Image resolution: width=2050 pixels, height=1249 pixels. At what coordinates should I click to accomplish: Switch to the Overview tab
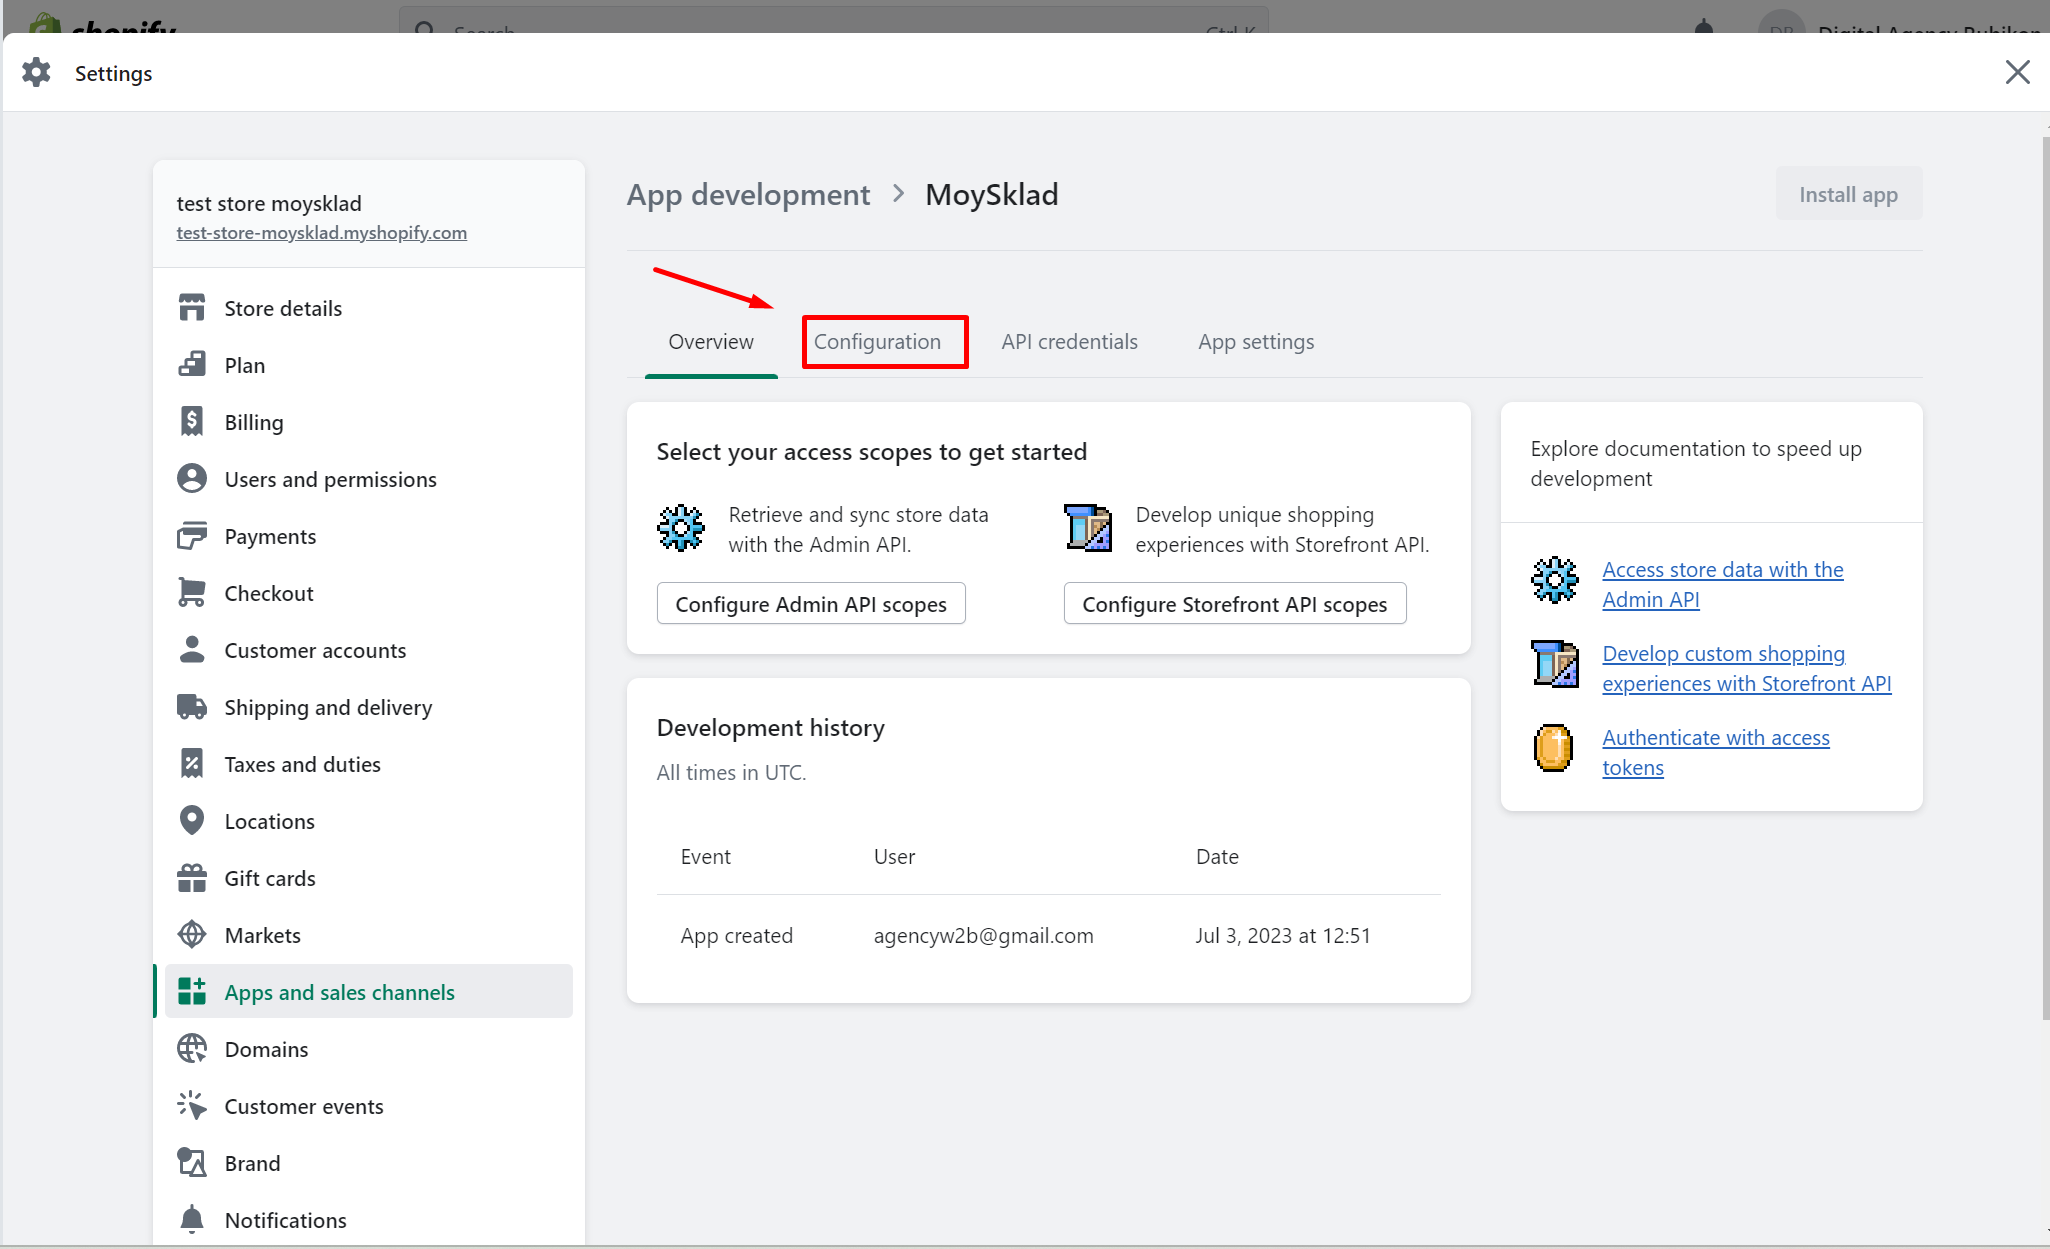tap(711, 342)
